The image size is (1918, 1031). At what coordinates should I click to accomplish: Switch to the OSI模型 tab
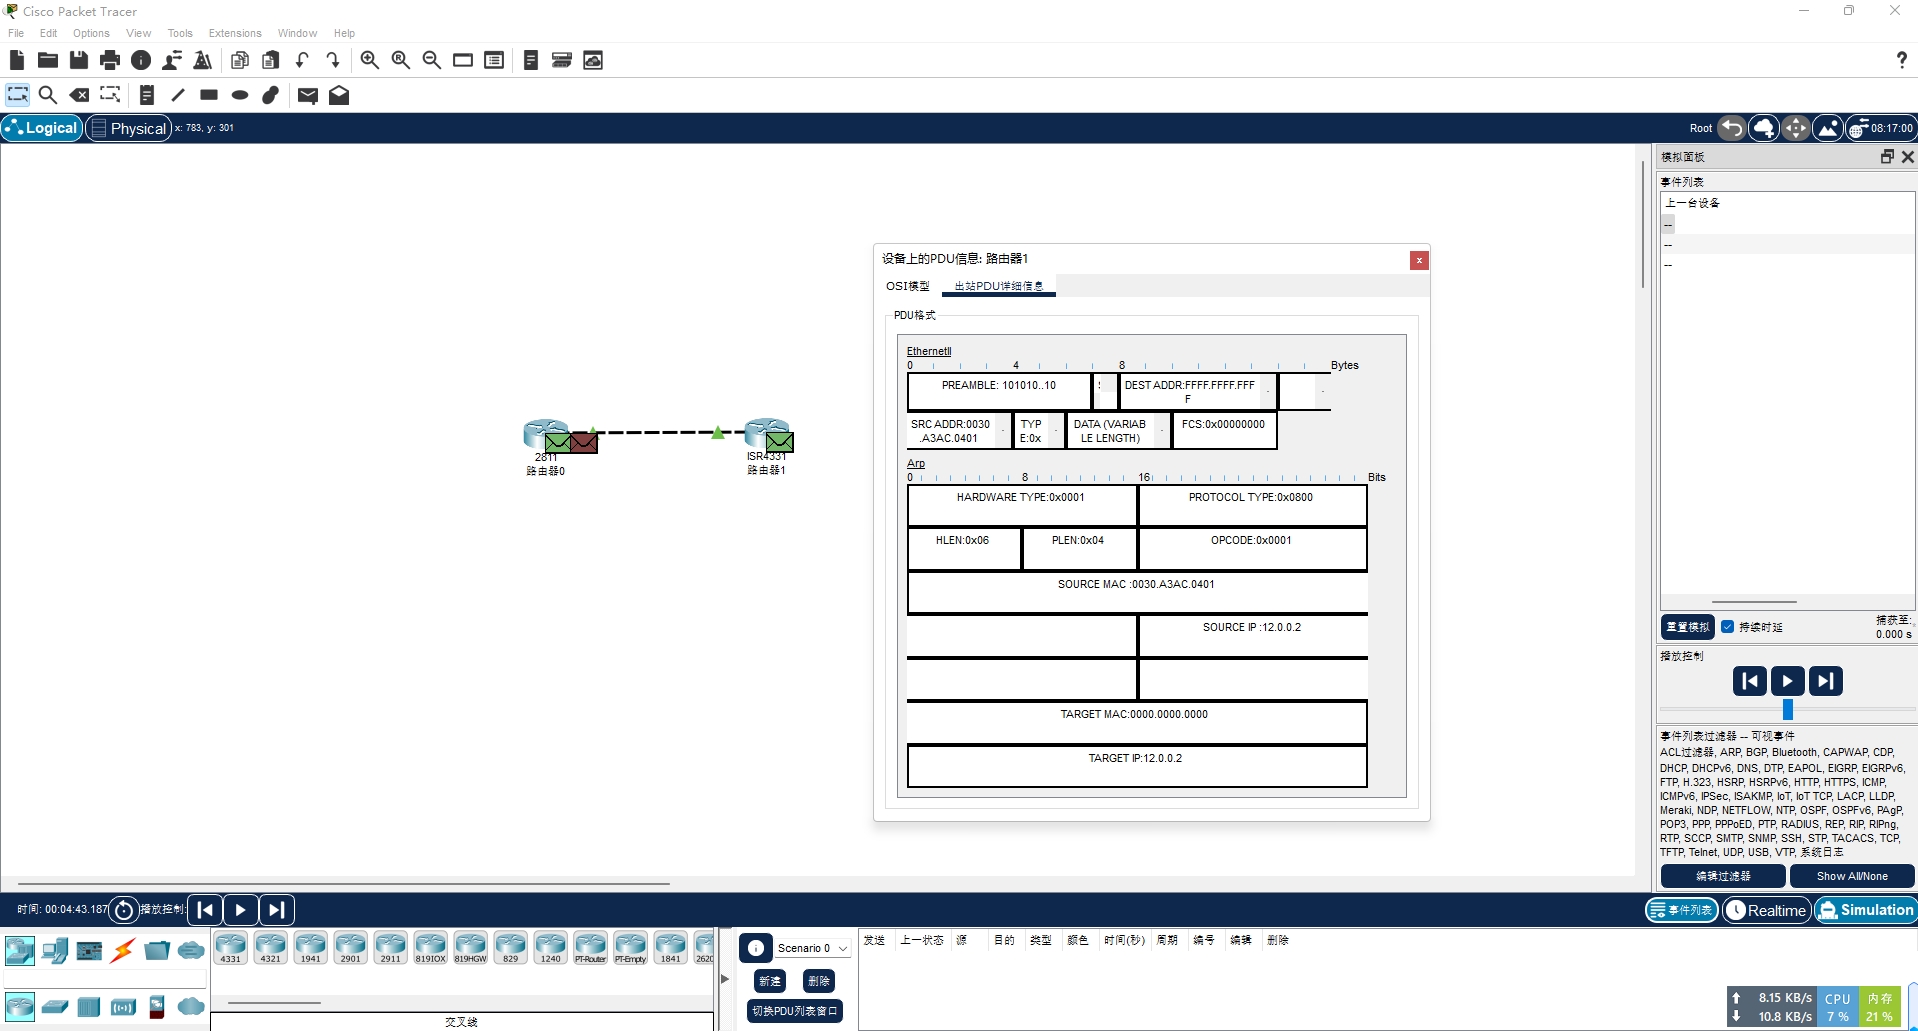pos(907,286)
